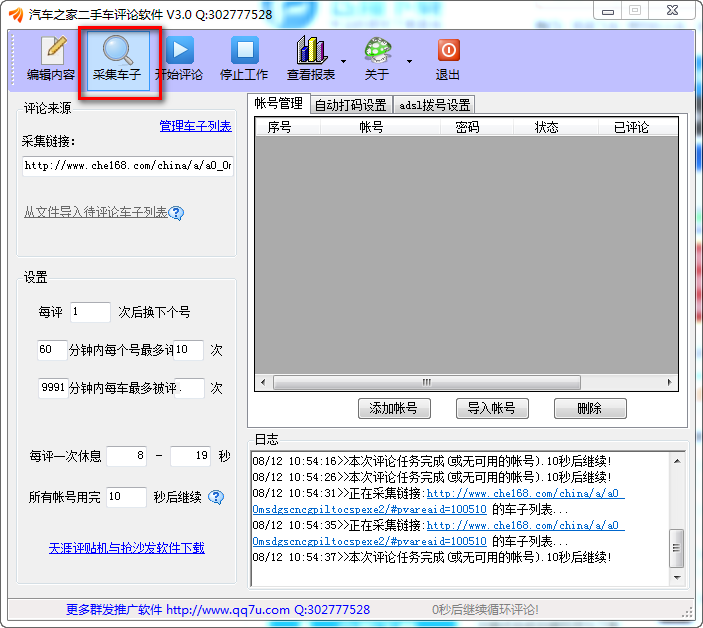The image size is (703, 628).
Task: Click the 采集车子 magnifier toolbar button
Action: (x=117, y=60)
